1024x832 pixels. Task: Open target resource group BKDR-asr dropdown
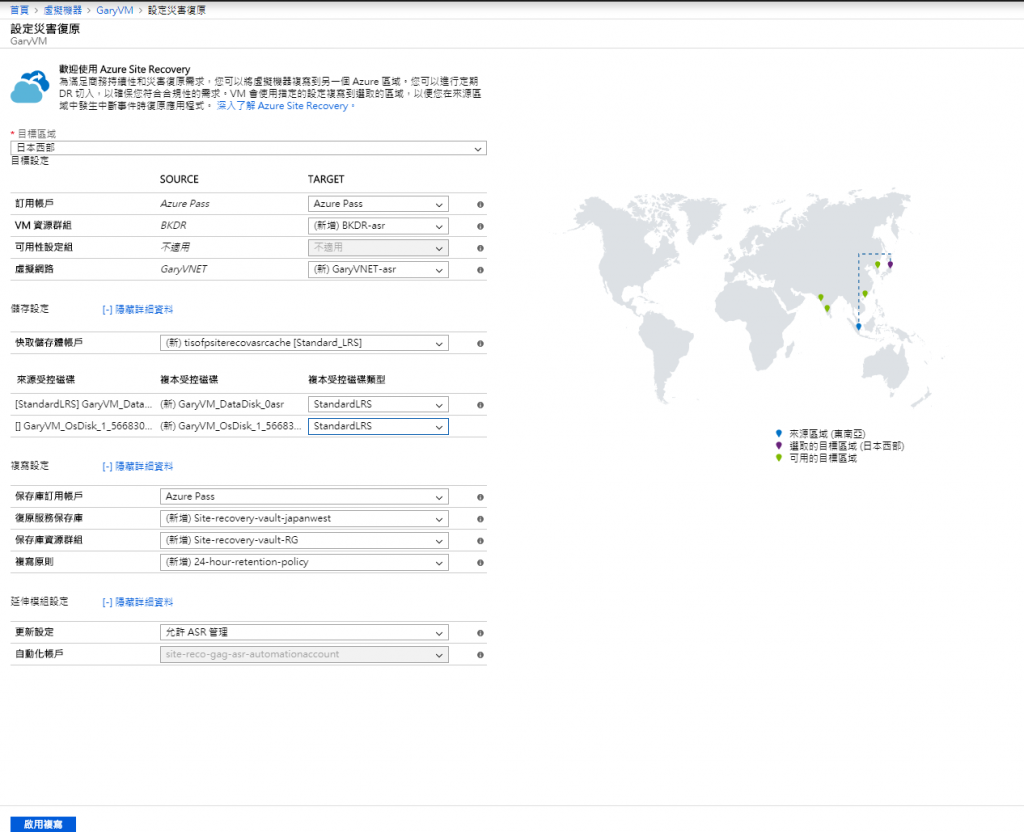[x=378, y=226]
